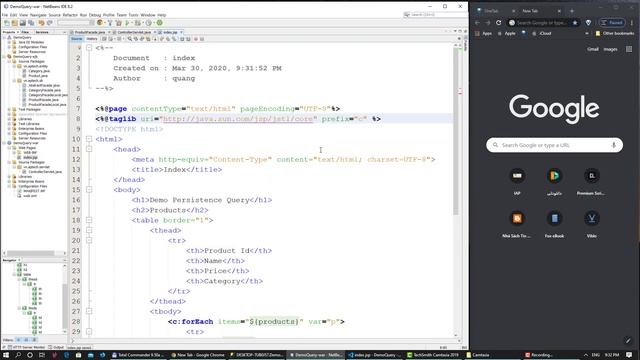640x360 pixels.
Task: Open Google apps grid icon
Action: pyautogui.click(x=629, y=49)
